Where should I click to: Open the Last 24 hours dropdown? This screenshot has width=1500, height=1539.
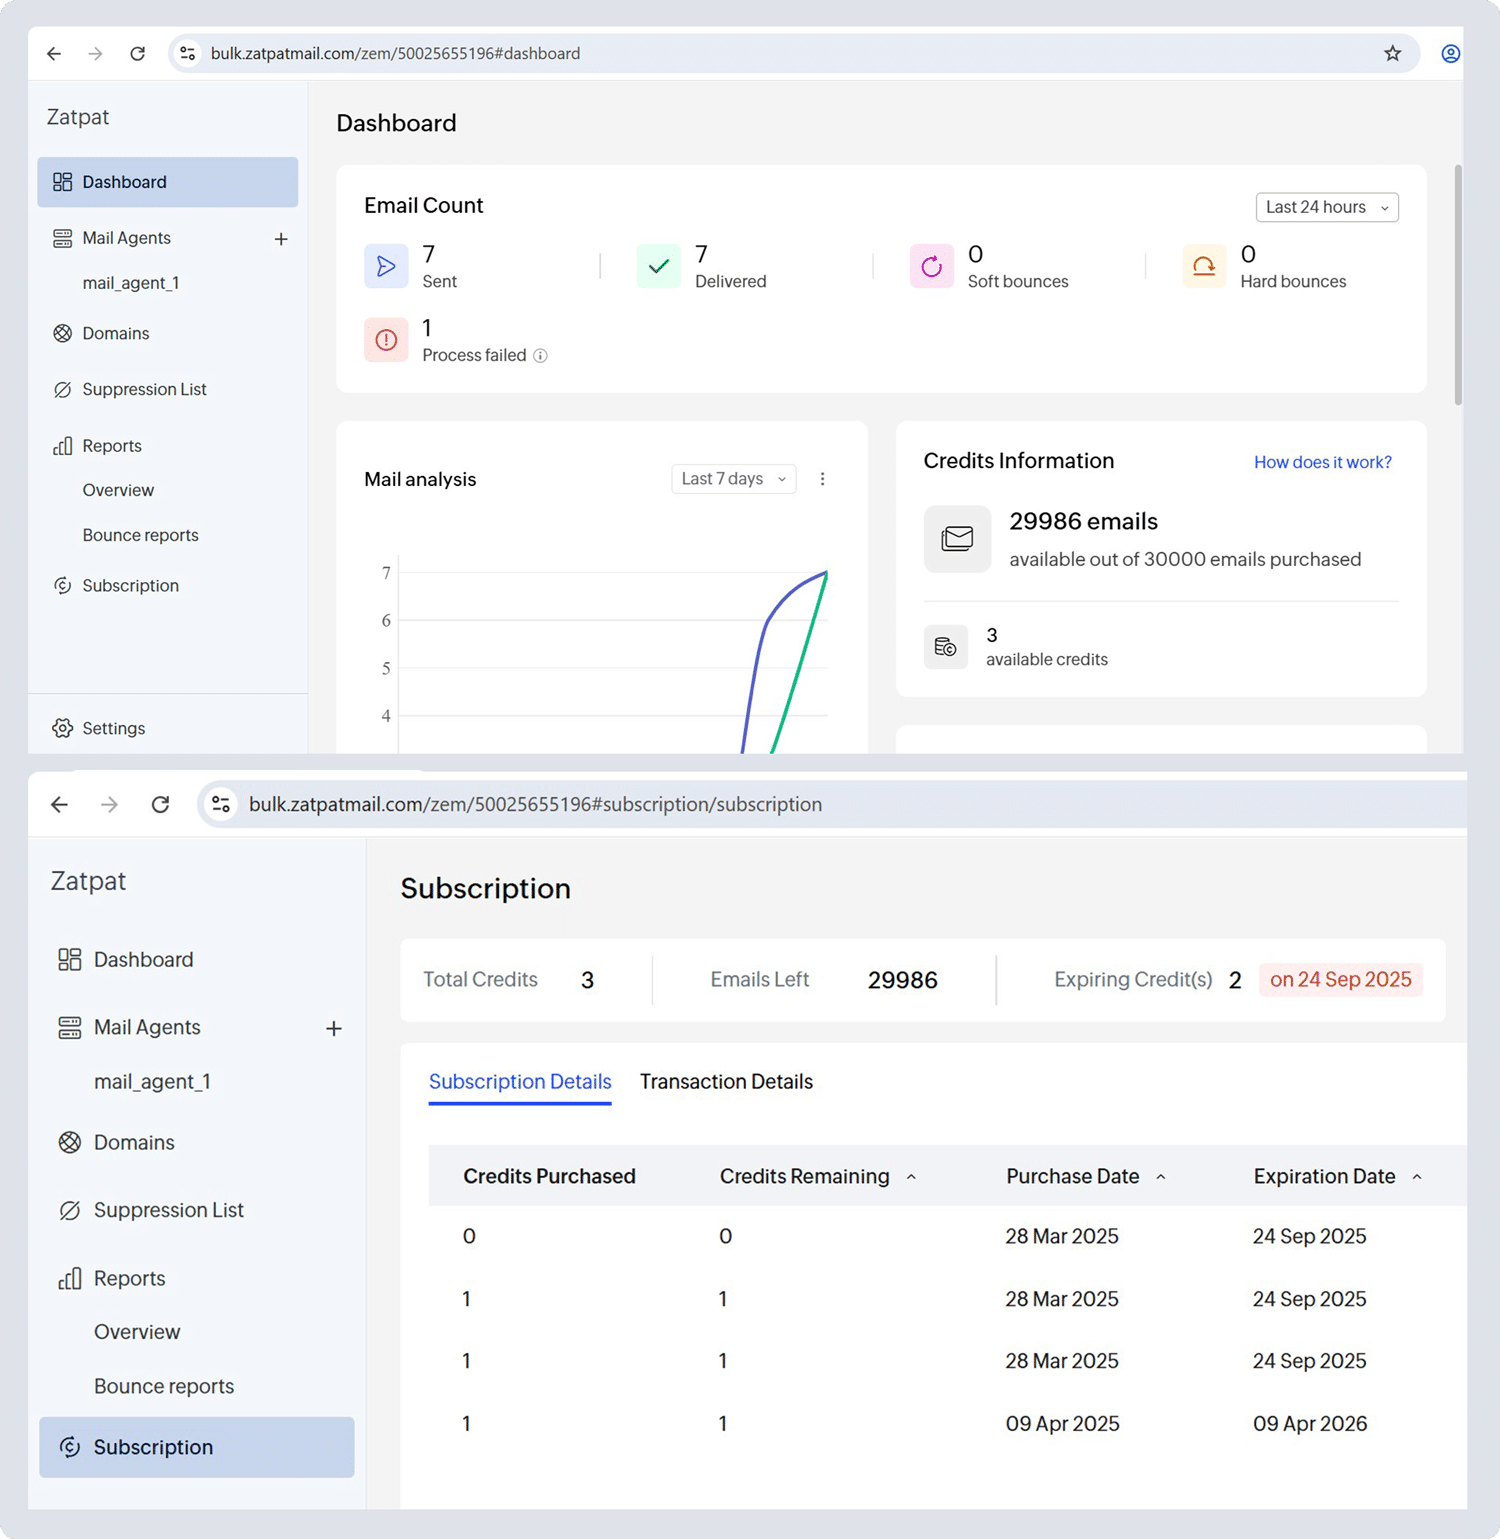(x=1326, y=207)
